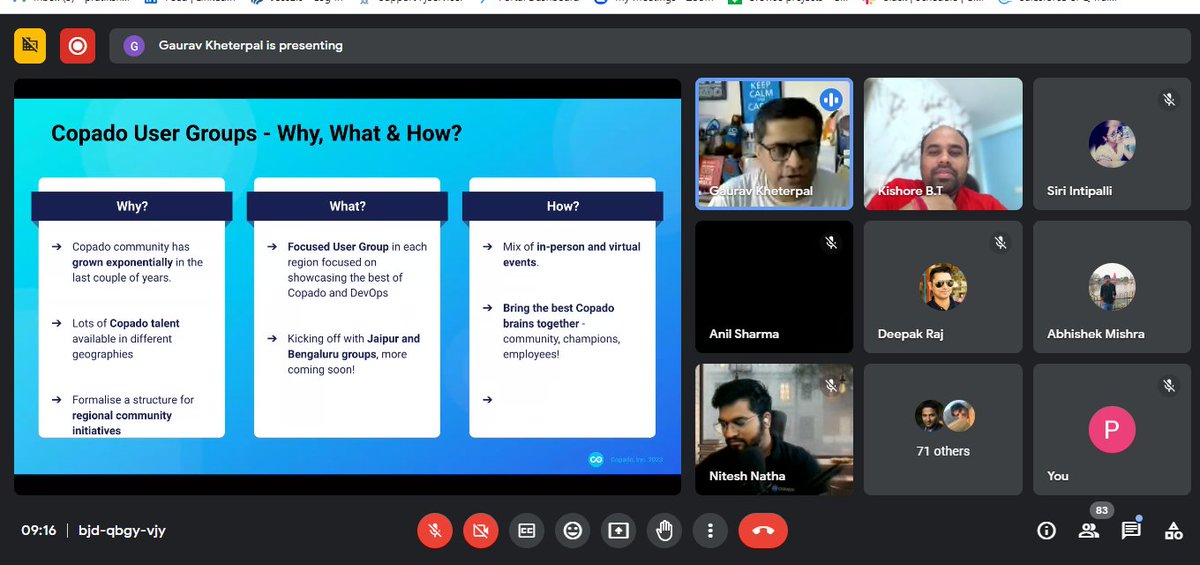Click muted mic icon on Anil Sharma tile
The height and width of the screenshot is (565, 1200).
coord(830,243)
